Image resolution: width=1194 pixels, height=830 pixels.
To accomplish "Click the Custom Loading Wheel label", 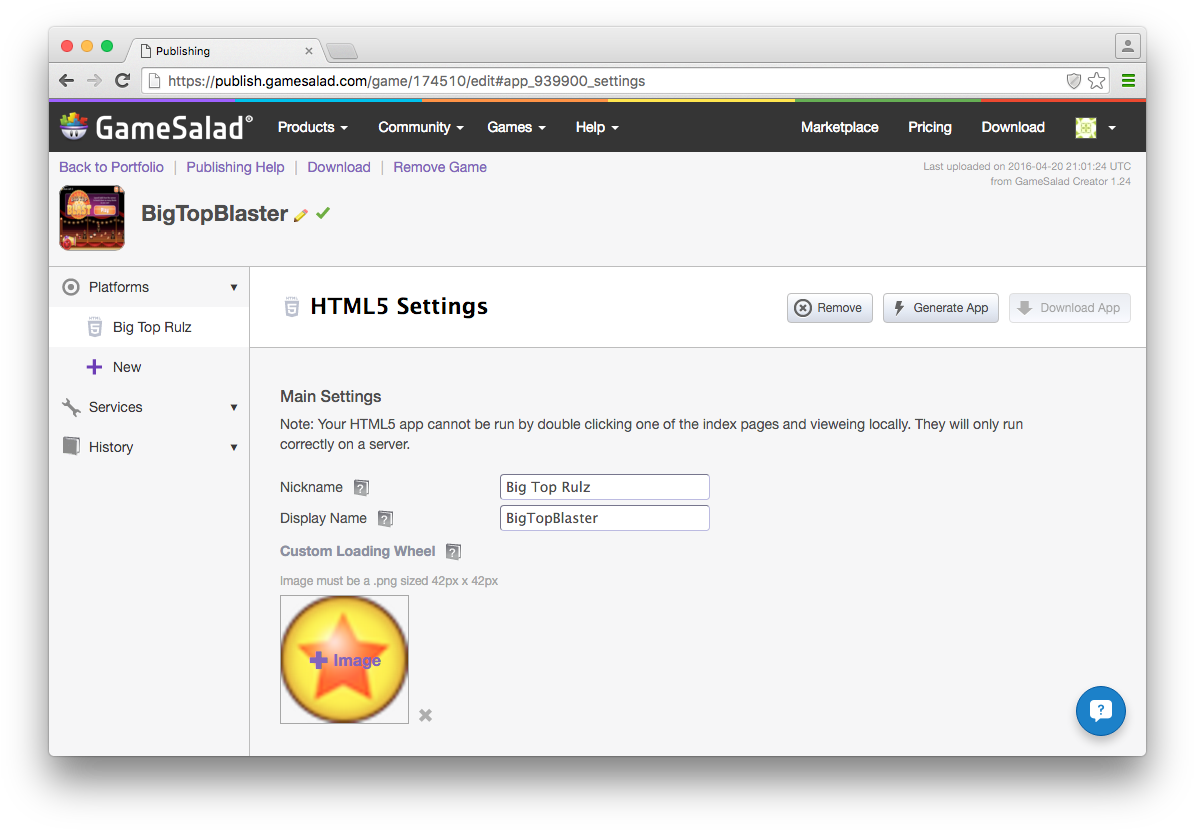I will (357, 551).
